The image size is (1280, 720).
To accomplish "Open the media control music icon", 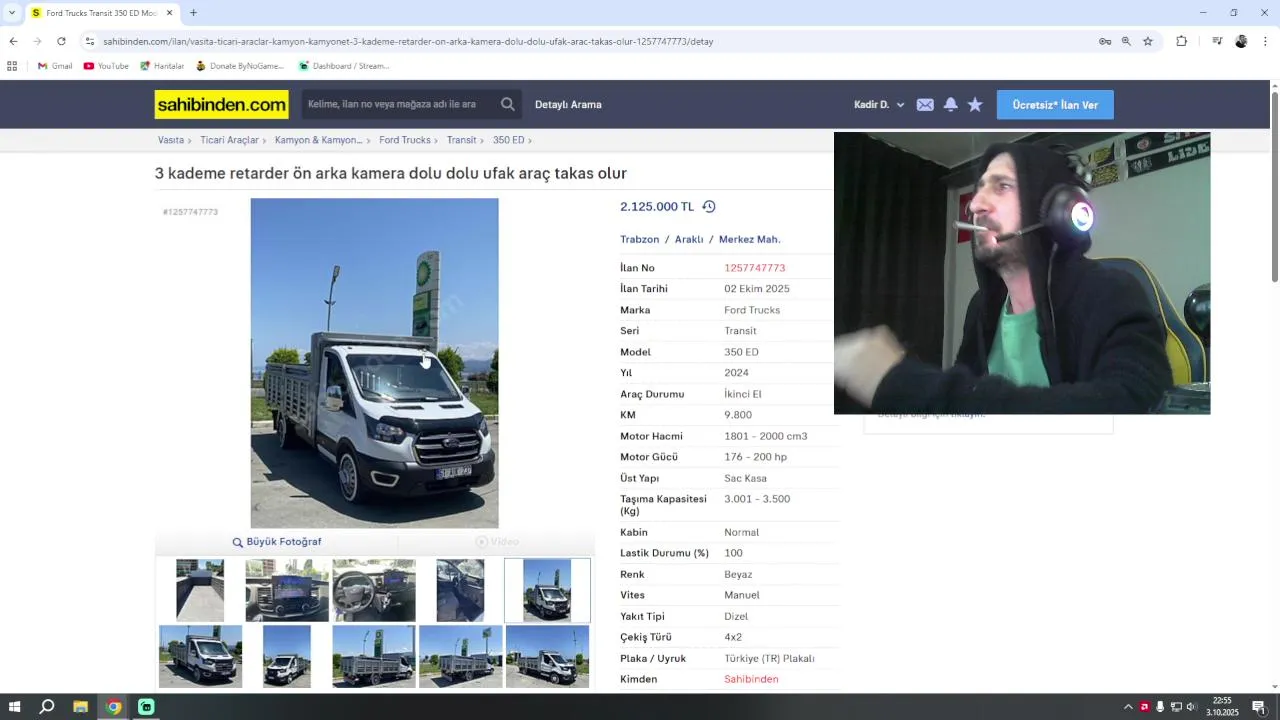I will coord(1217,41).
